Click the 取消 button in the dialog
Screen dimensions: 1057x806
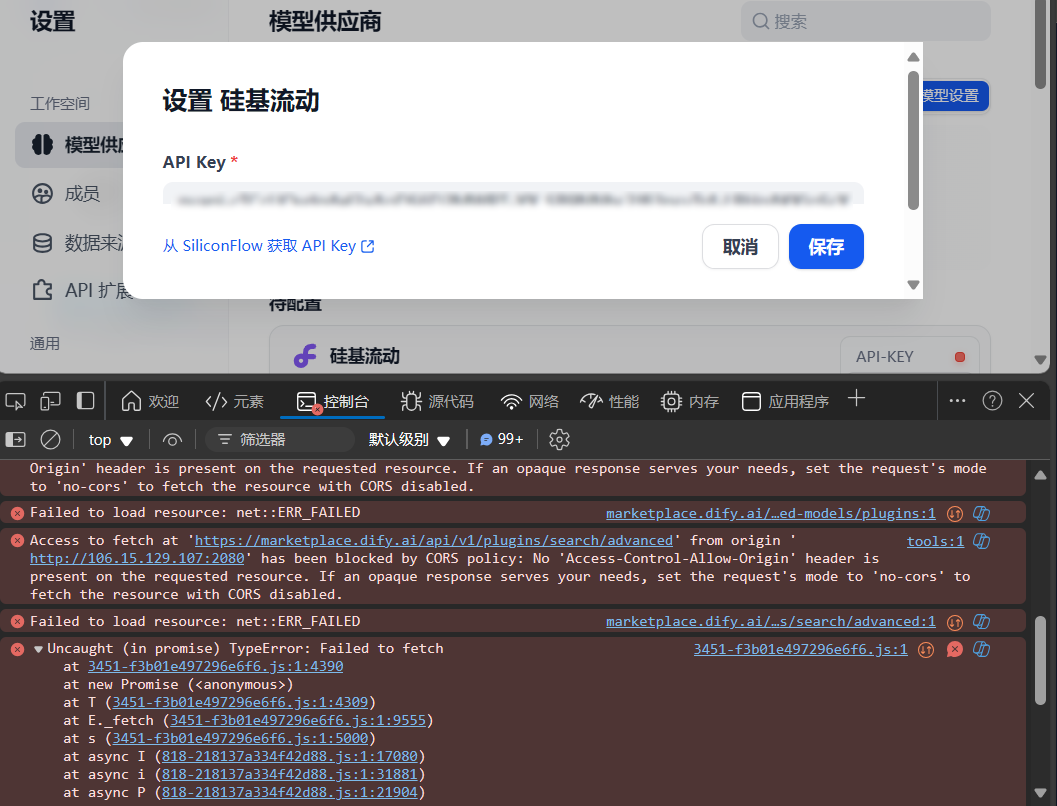pos(740,247)
